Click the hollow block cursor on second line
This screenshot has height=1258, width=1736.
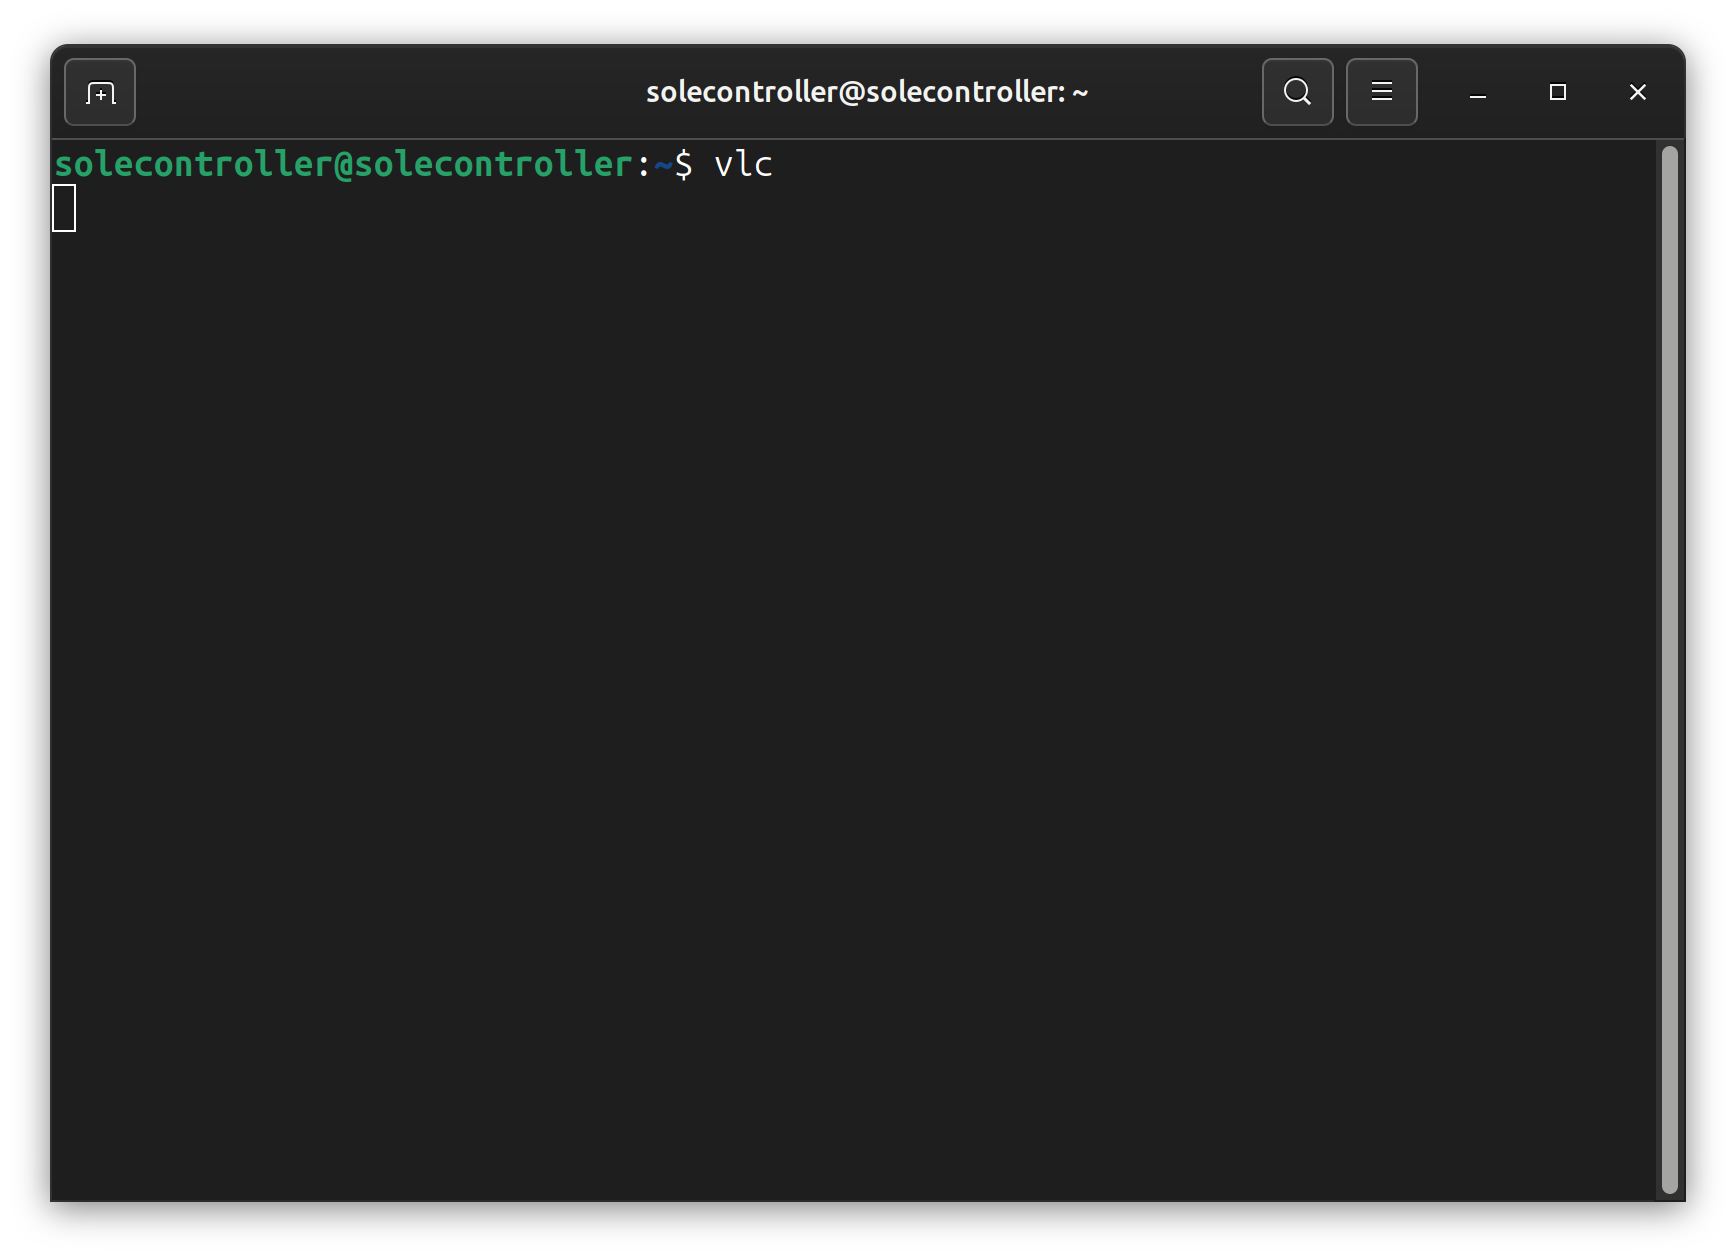coord(64,208)
